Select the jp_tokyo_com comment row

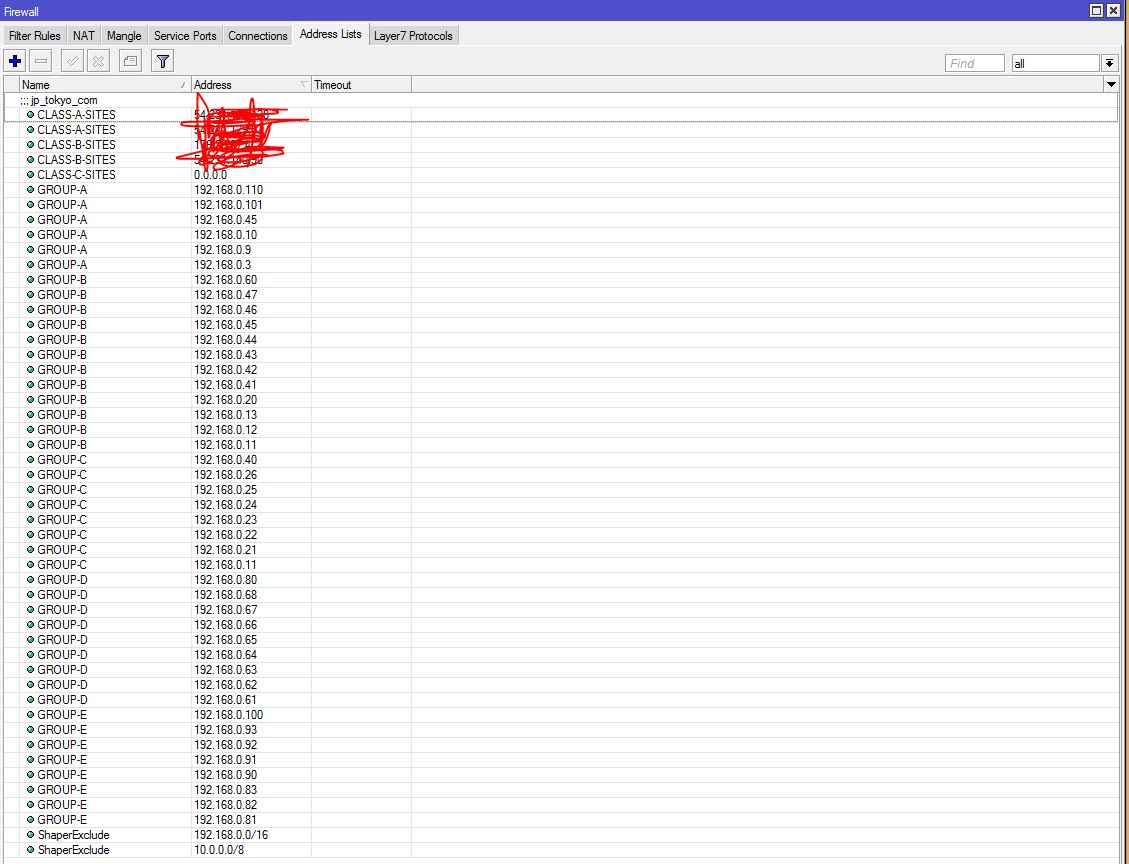click(x=561, y=100)
